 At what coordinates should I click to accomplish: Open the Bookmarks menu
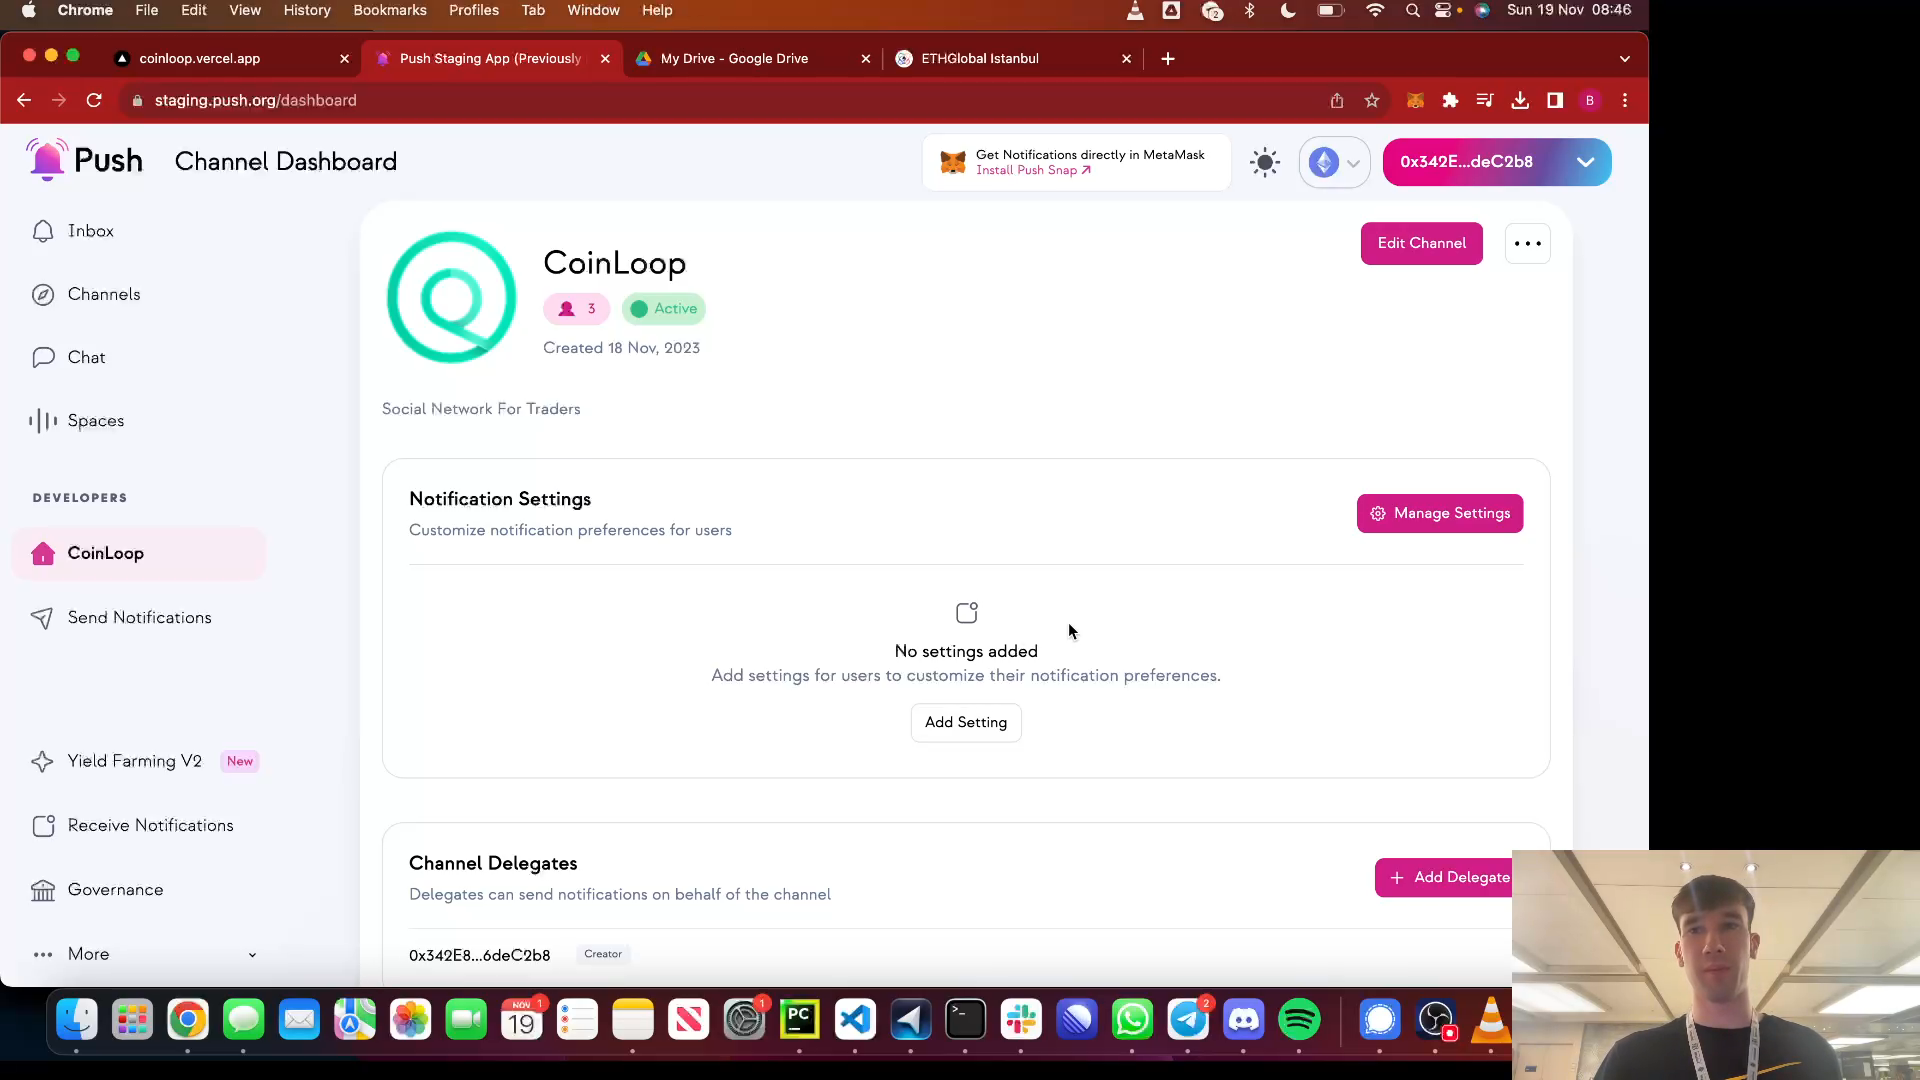390,10
